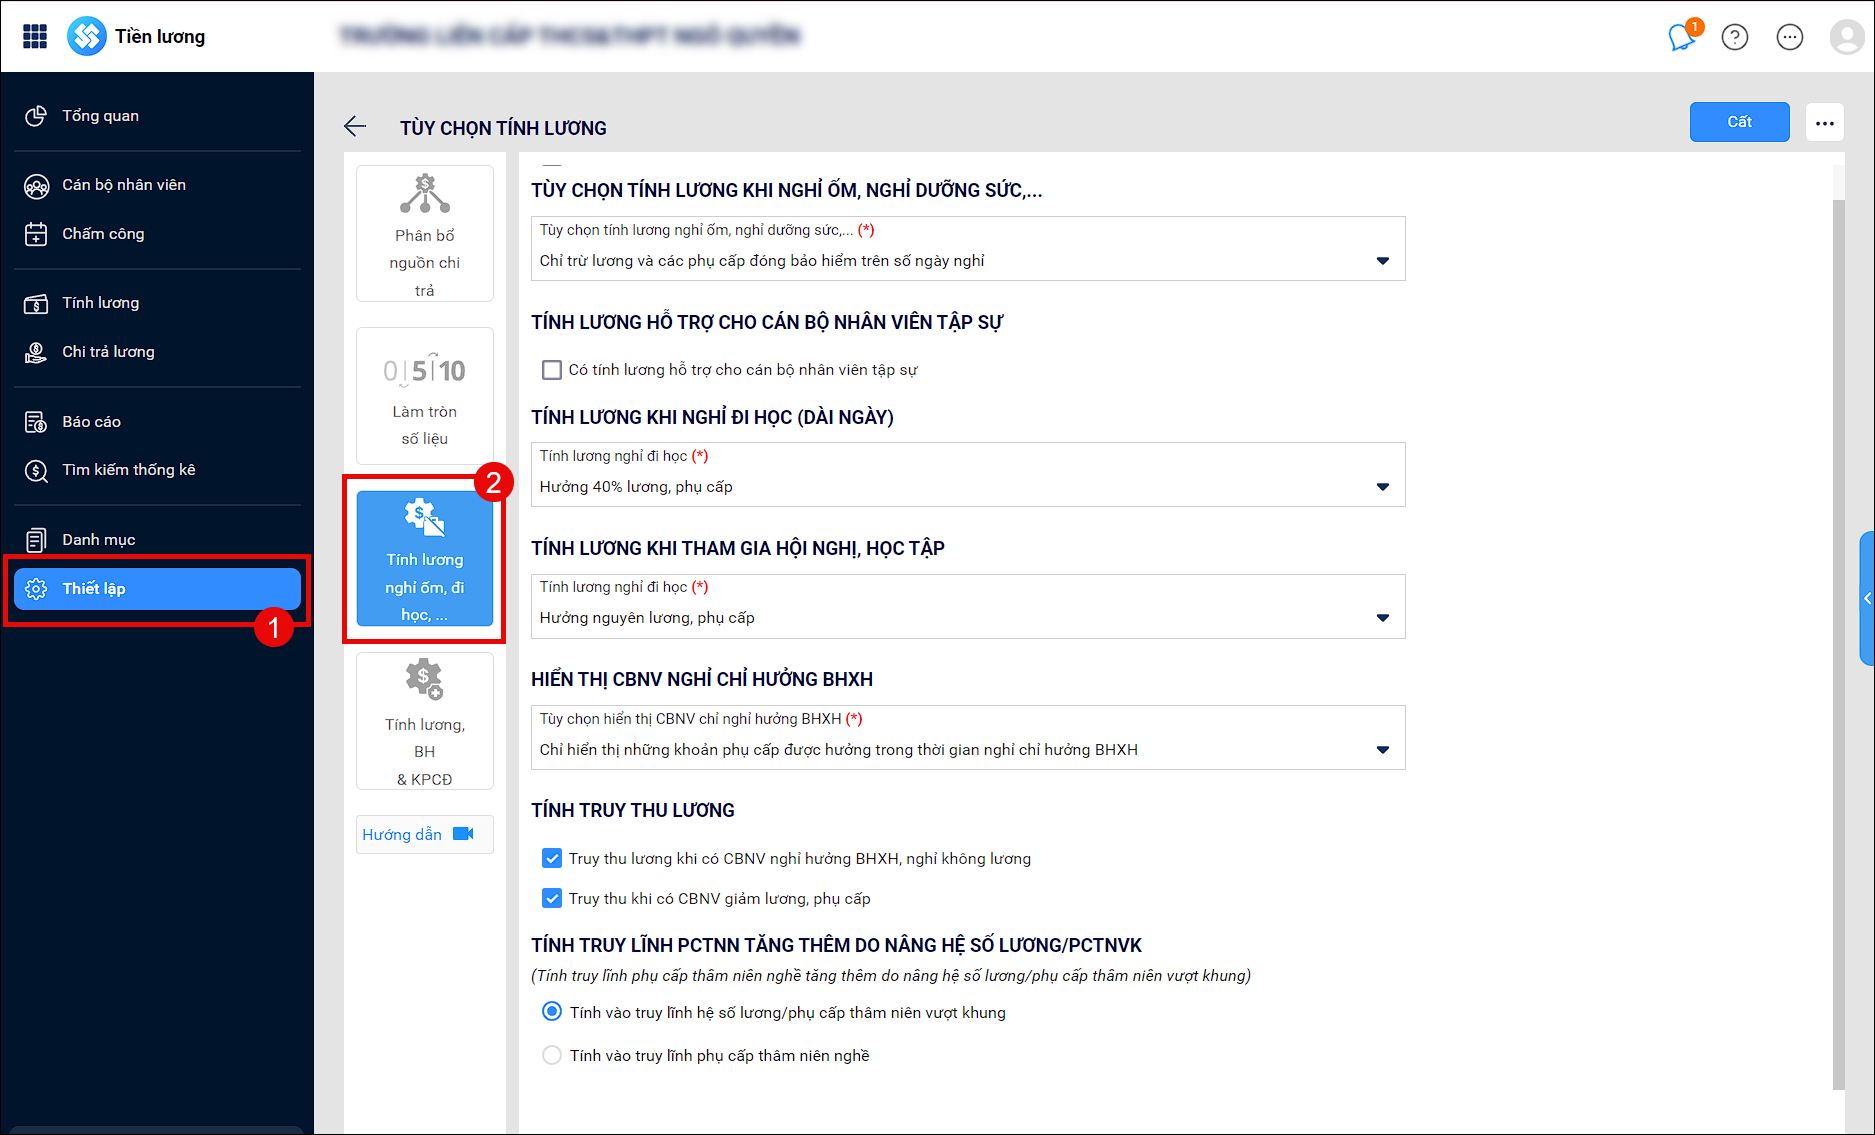Screen dimensions: 1875x1135
Task: Select Tính lương, BH & KPCĐ tab
Action: pos(425,721)
